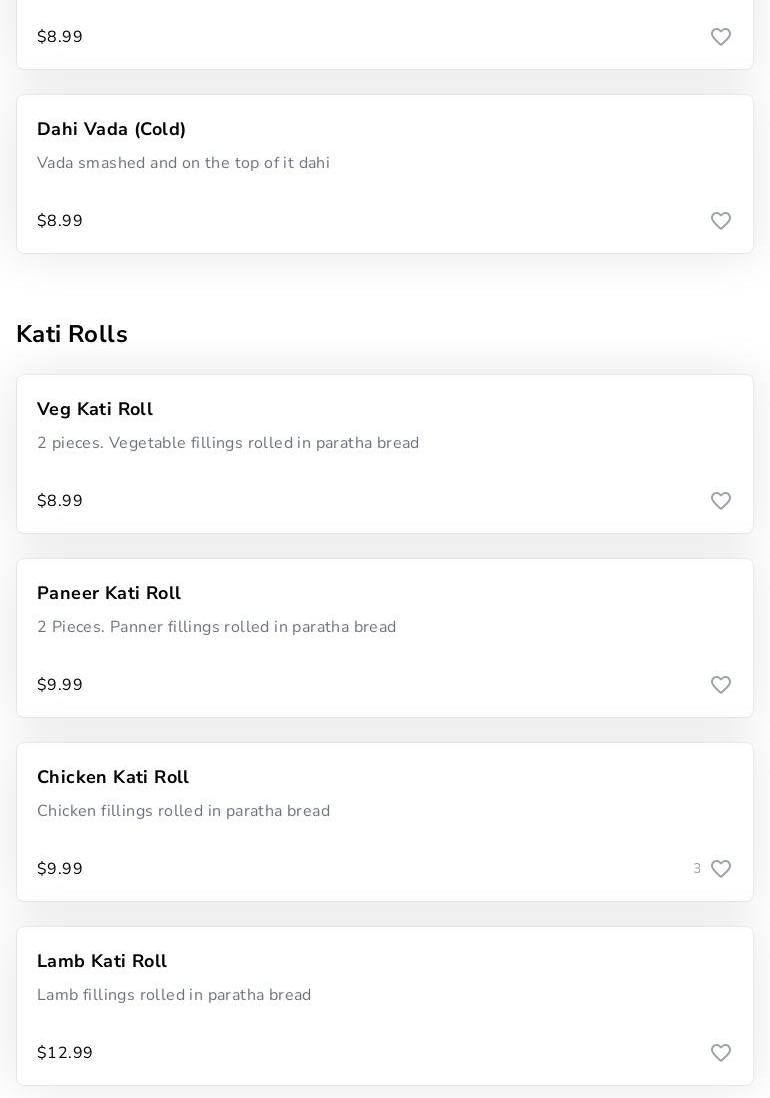Click heart icon on Veg Kati Roll

click(721, 501)
